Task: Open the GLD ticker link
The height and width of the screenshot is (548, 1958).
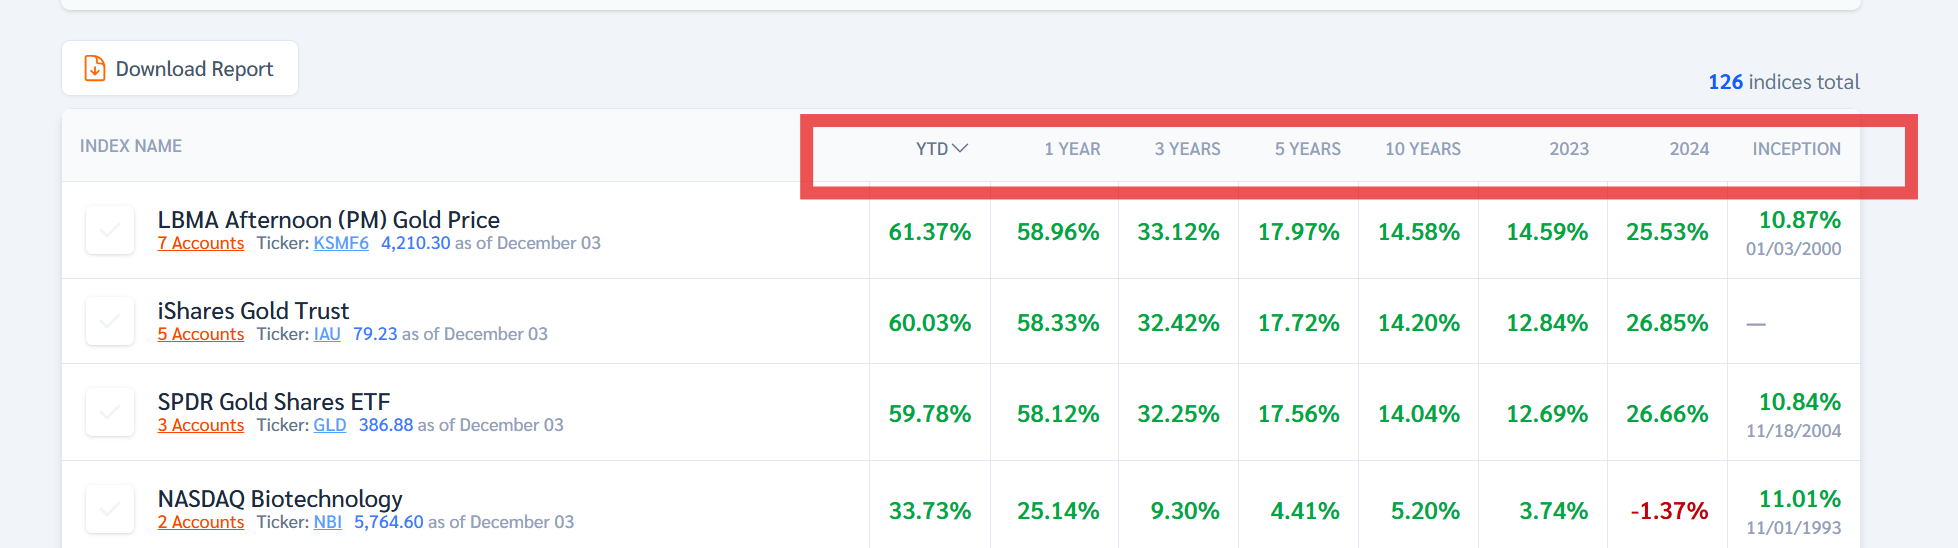Action: click(x=330, y=425)
